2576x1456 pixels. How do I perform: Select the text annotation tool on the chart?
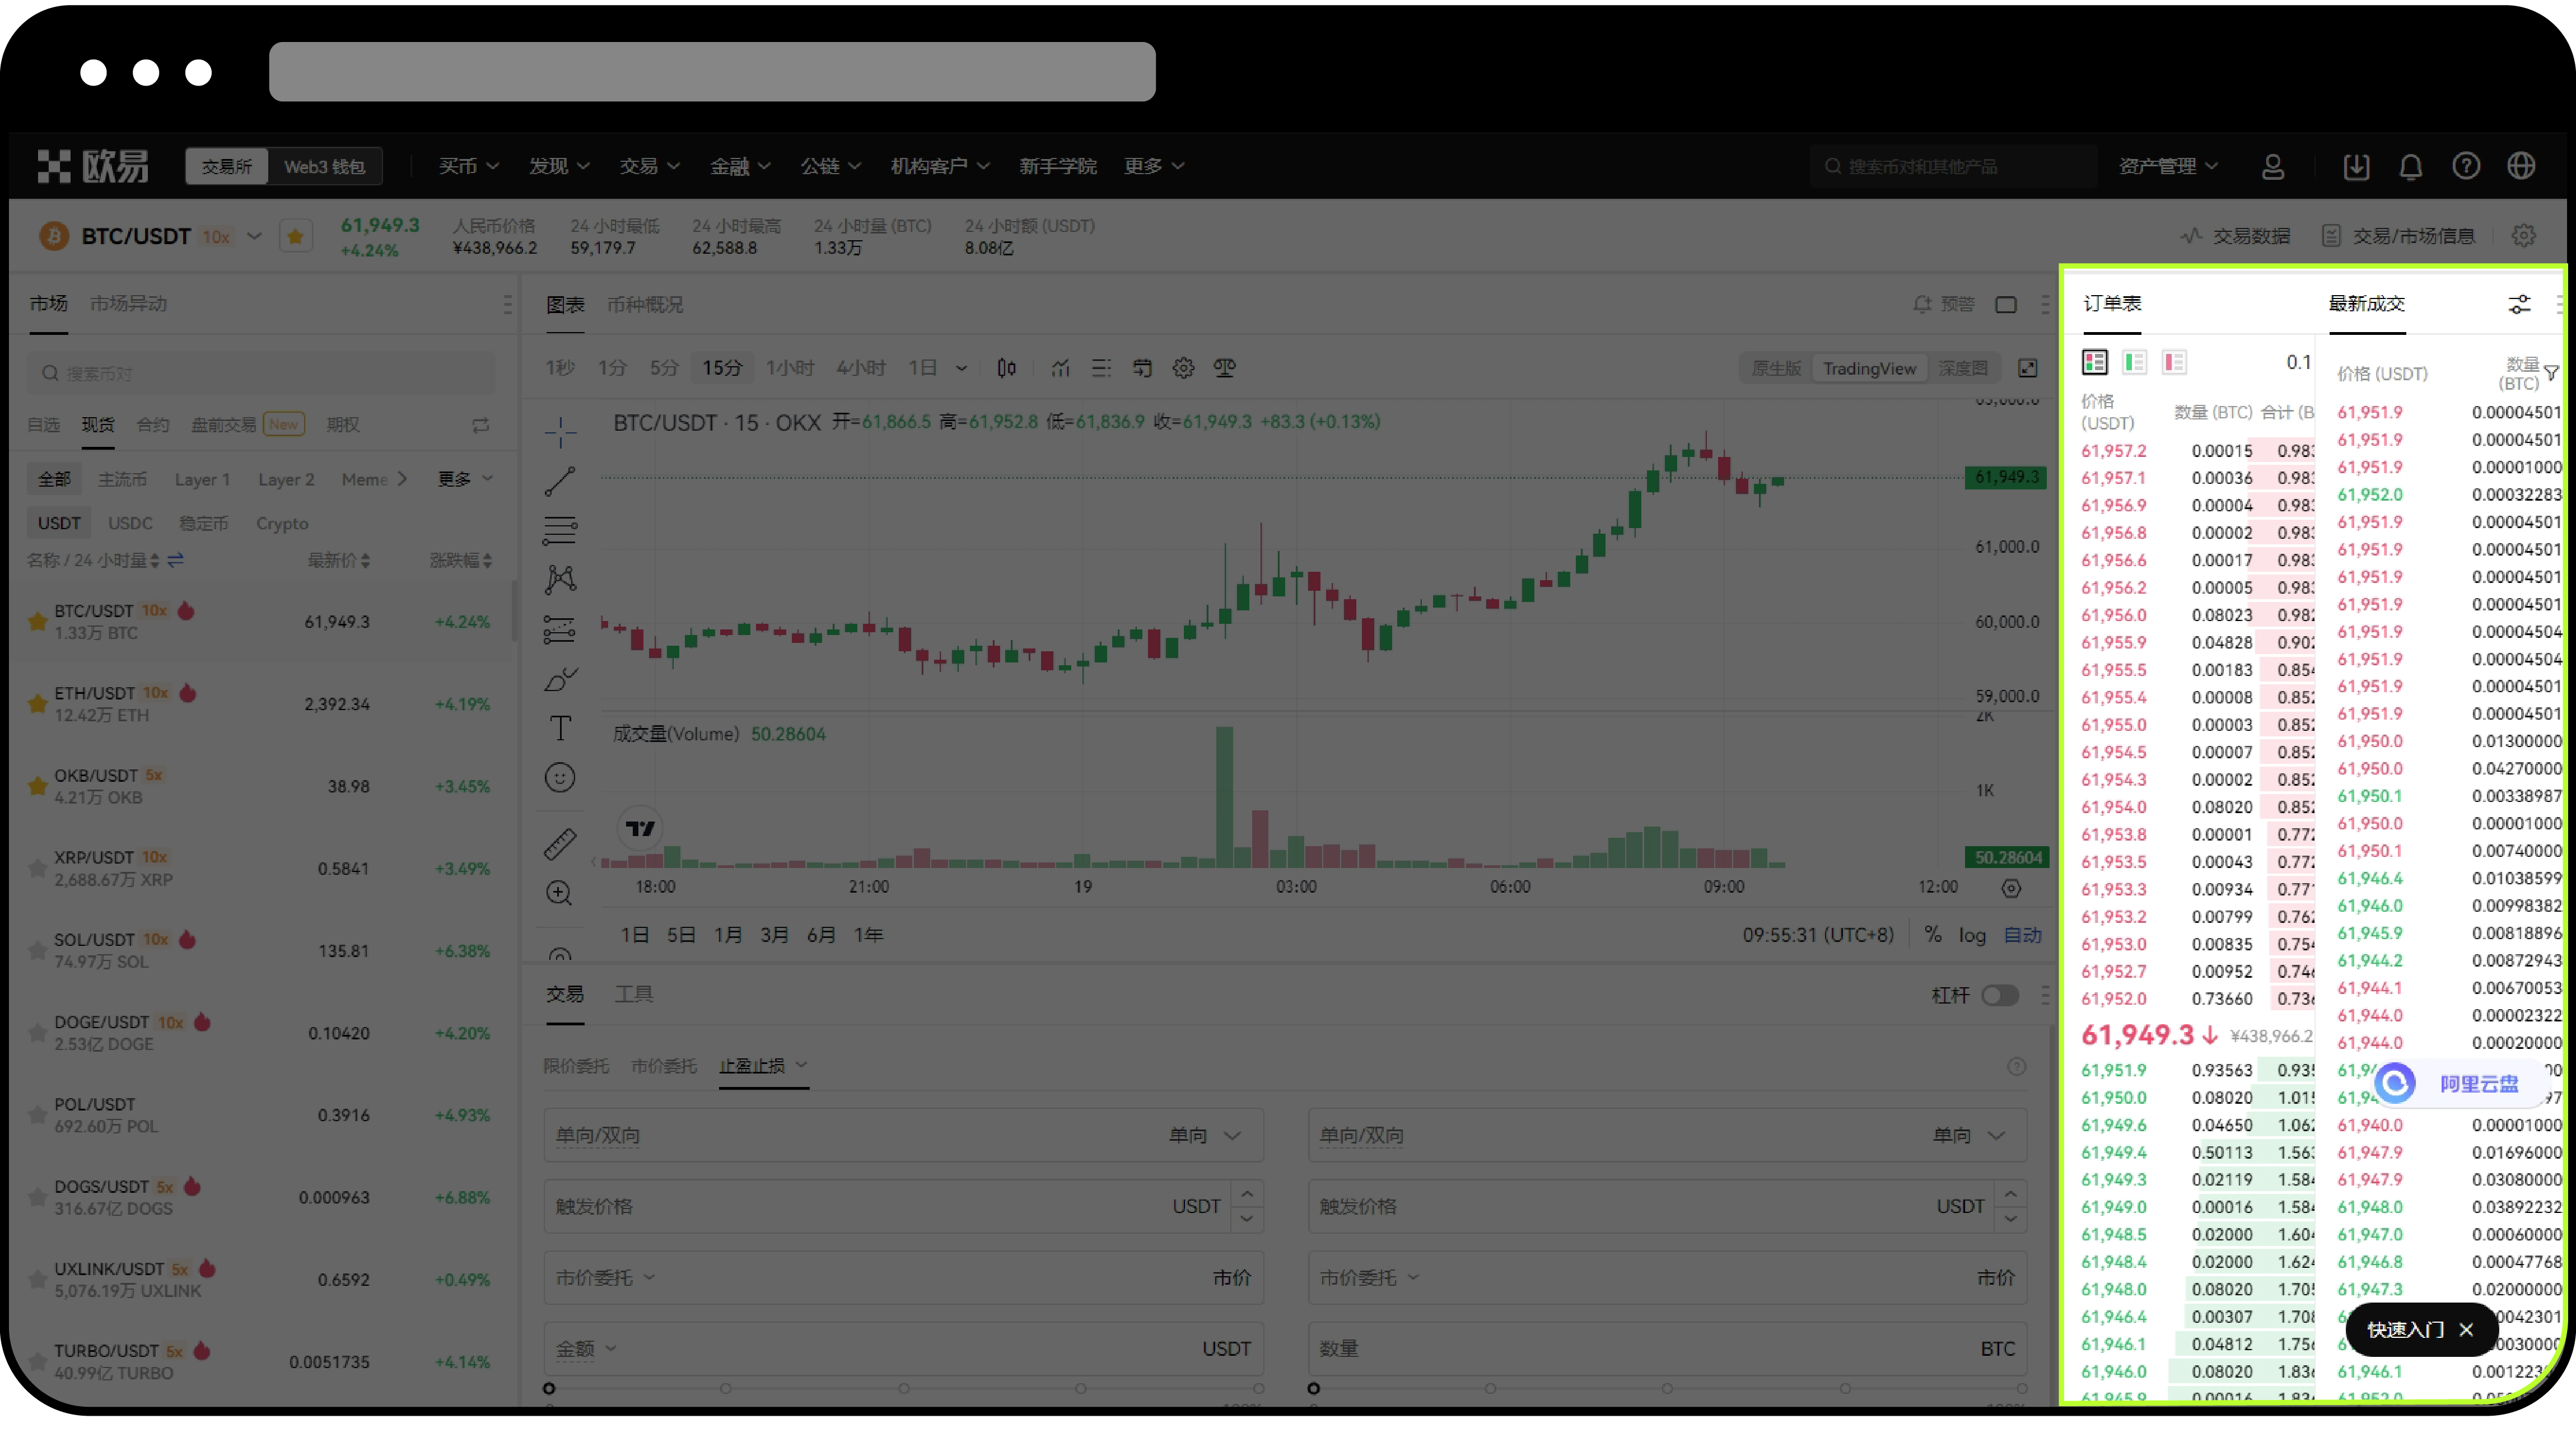(x=560, y=727)
